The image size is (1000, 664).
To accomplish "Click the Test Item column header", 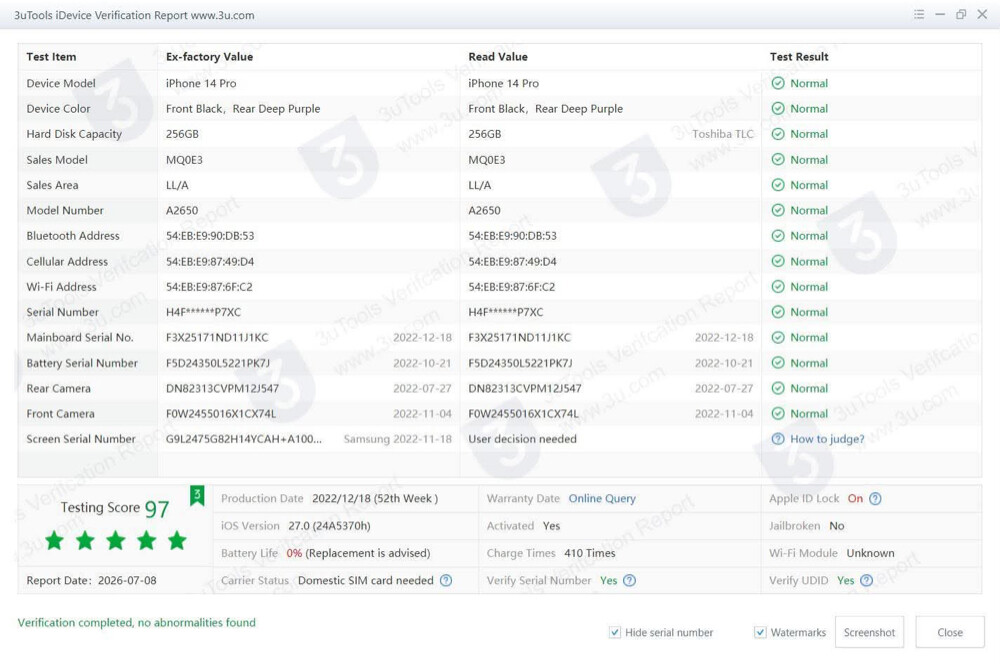I will click(x=51, y=57).
